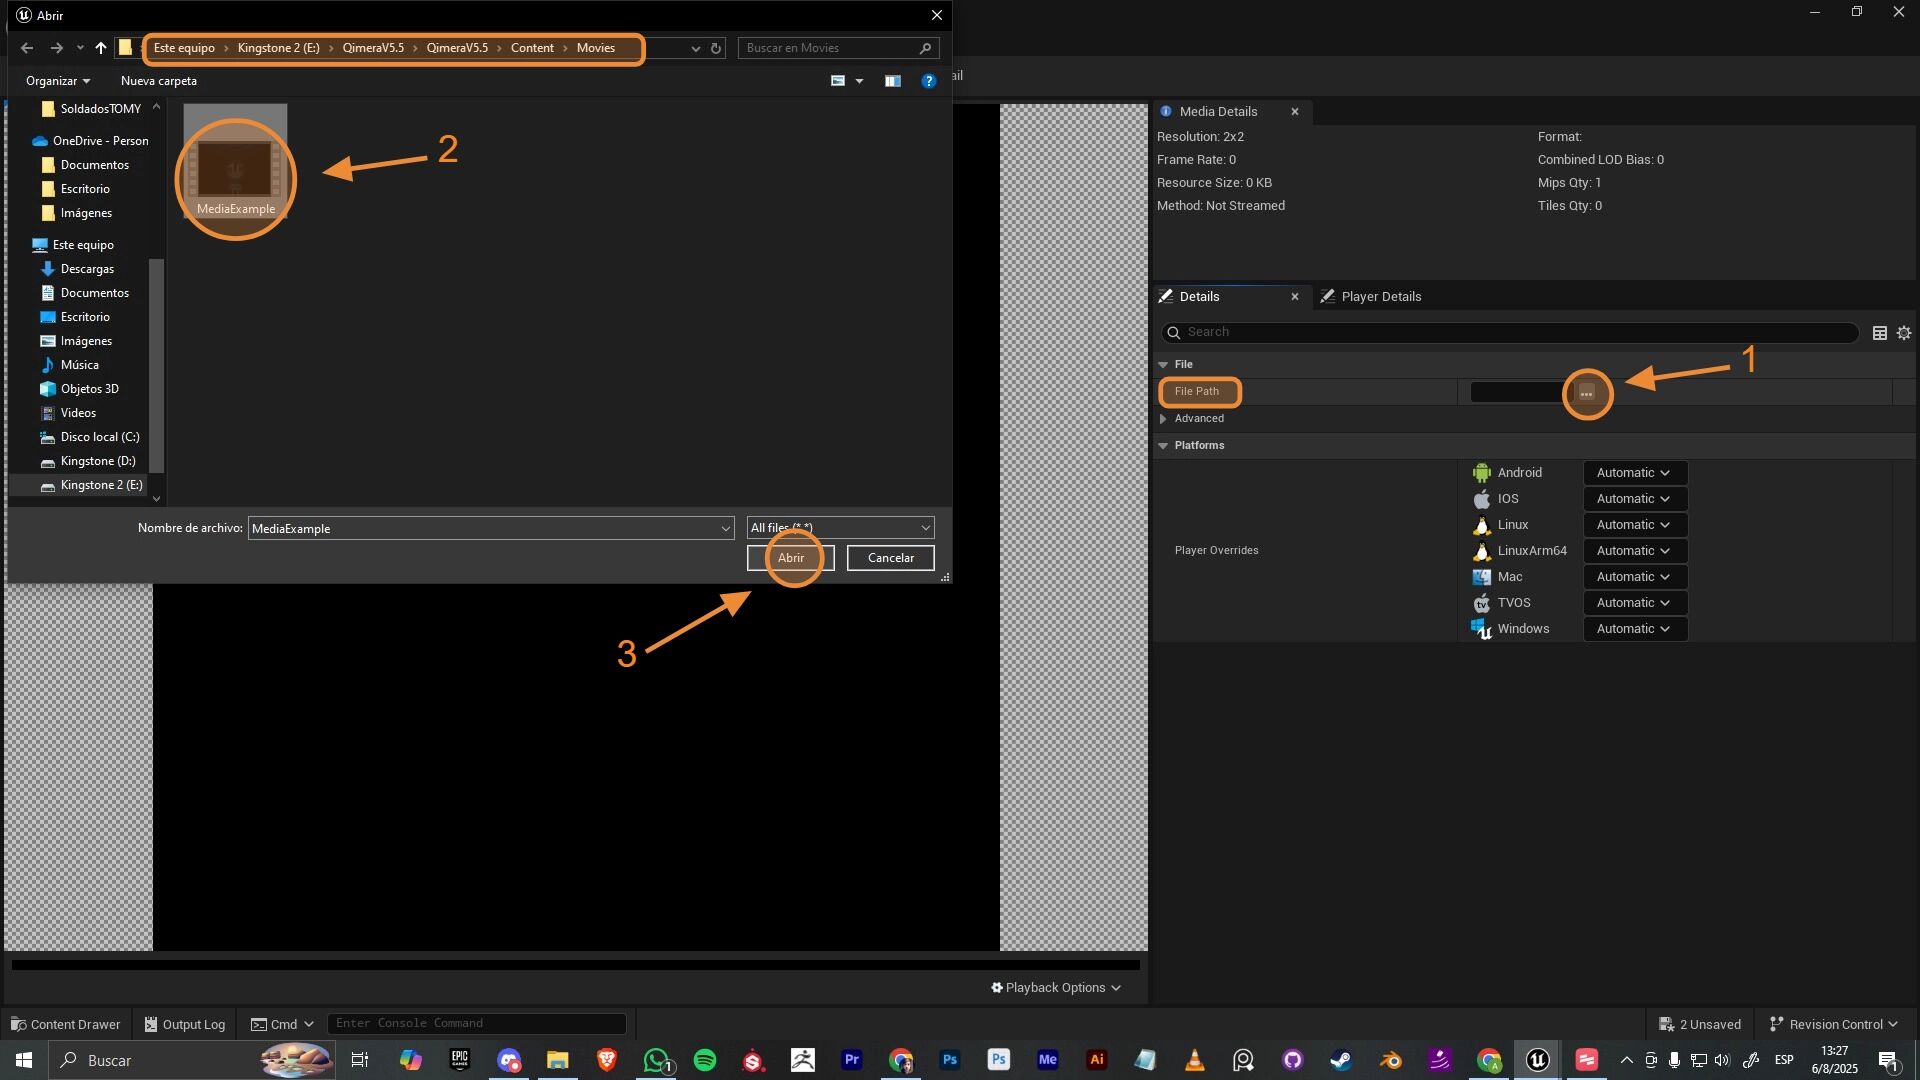Open the Windows player override dropdown
The width and height of the screenshot is (1920, 1080).
click(1634, 629)
